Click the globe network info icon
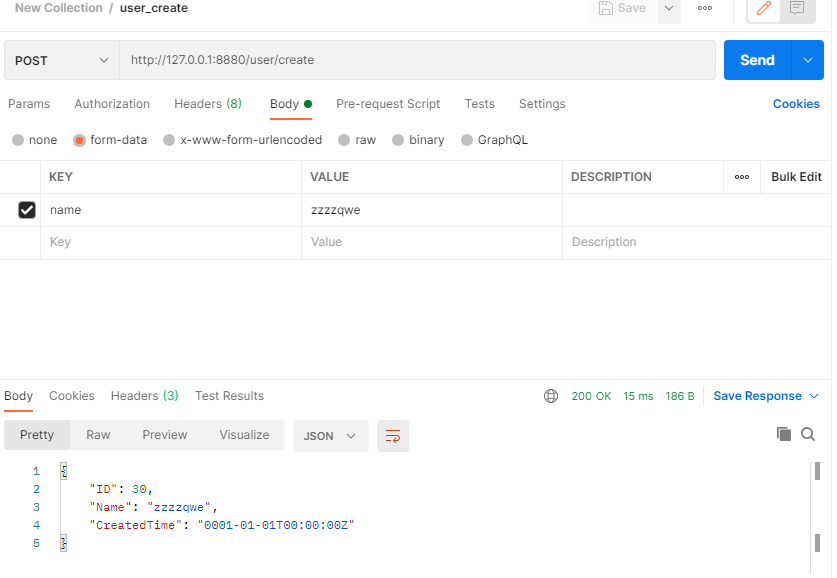This screenshot has height=578, width=837. pos(551,396)
